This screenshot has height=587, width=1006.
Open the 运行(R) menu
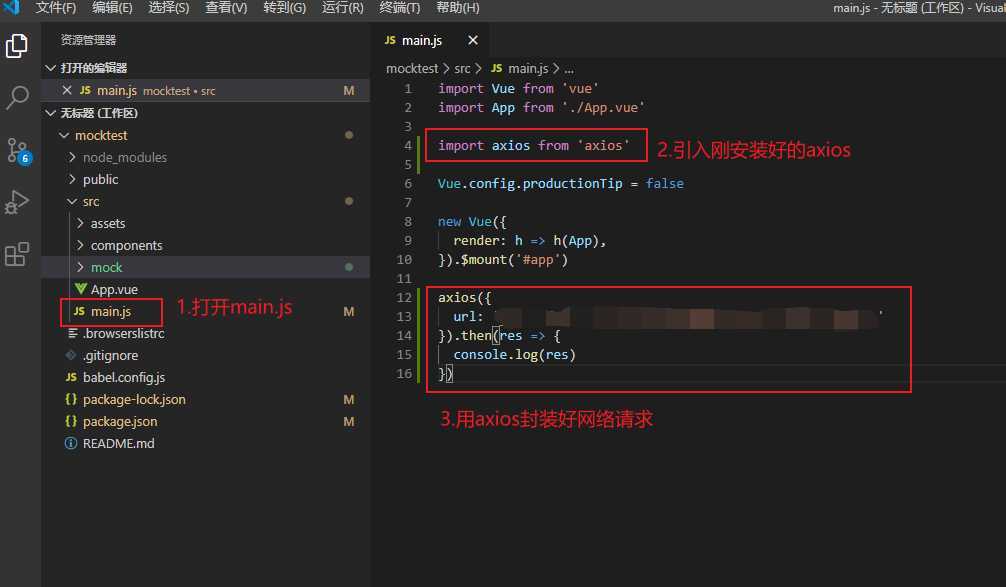point(343,8)
